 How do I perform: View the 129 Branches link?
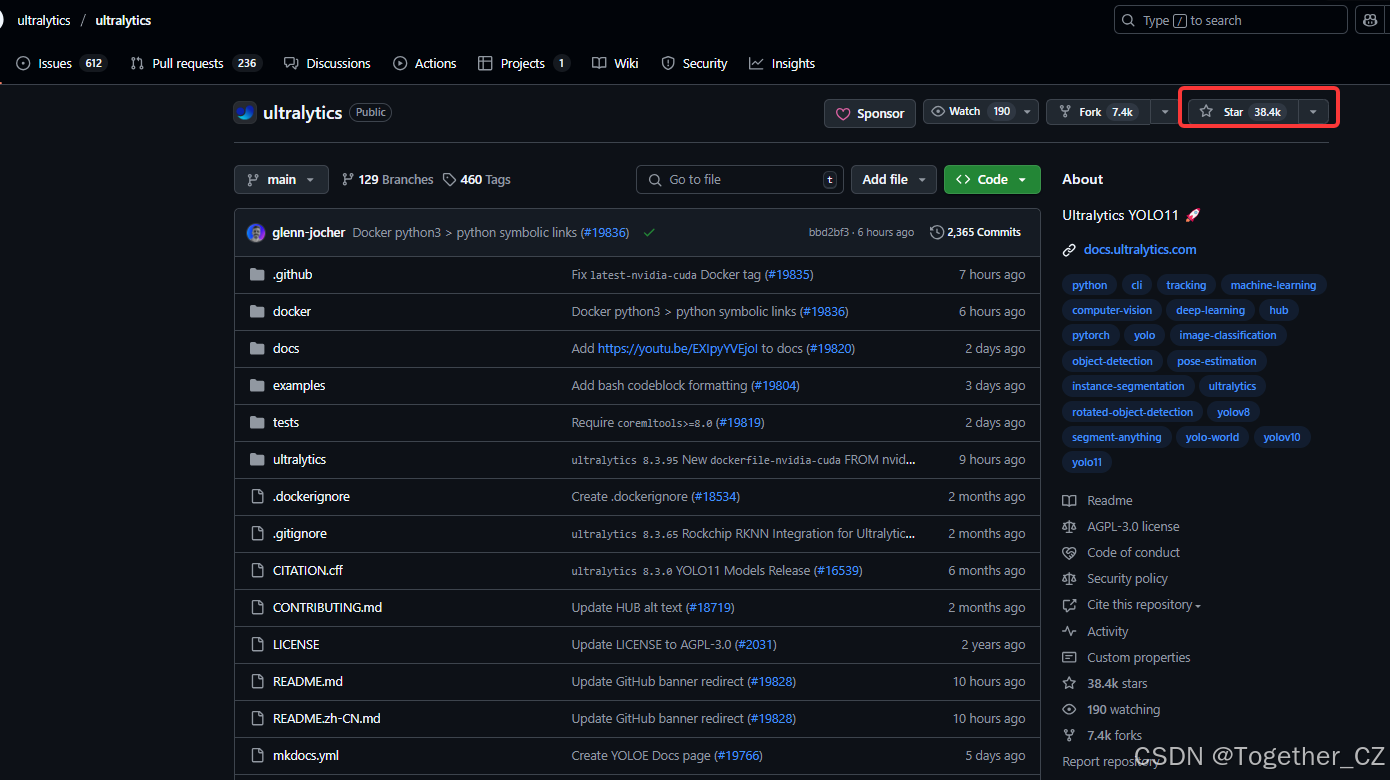pos(387,180)
